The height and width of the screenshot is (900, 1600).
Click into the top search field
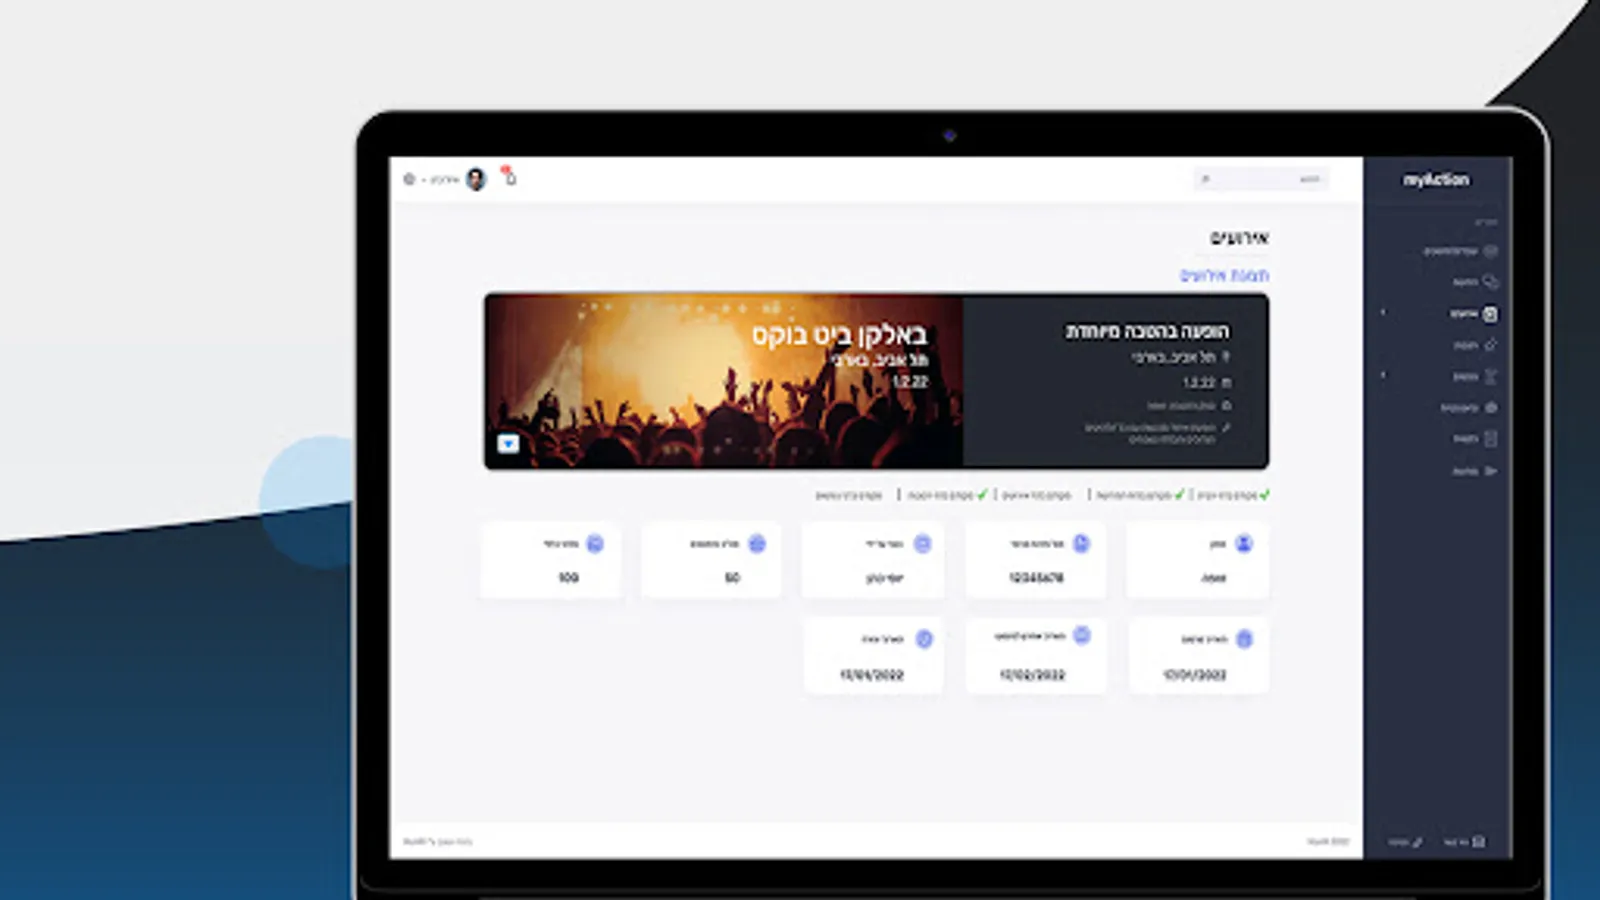coord(1261,179)
